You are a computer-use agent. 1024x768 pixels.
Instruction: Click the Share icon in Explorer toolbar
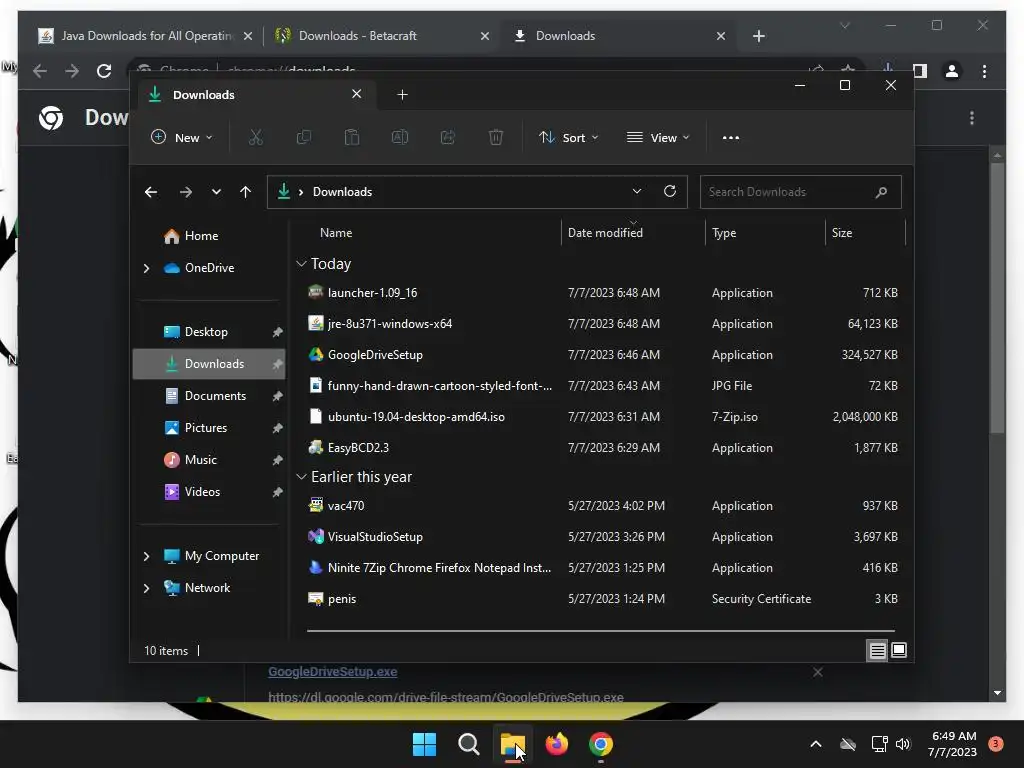448,137
